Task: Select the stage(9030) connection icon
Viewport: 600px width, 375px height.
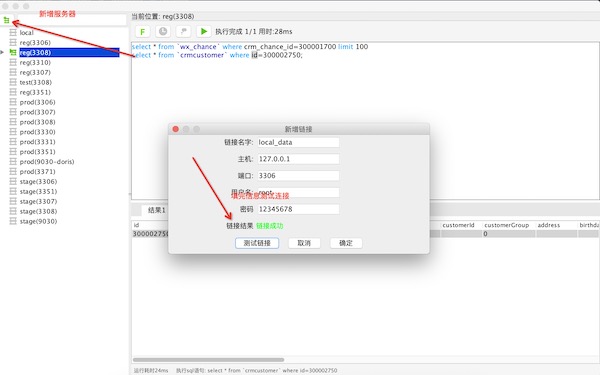Action: coord(13,221)
